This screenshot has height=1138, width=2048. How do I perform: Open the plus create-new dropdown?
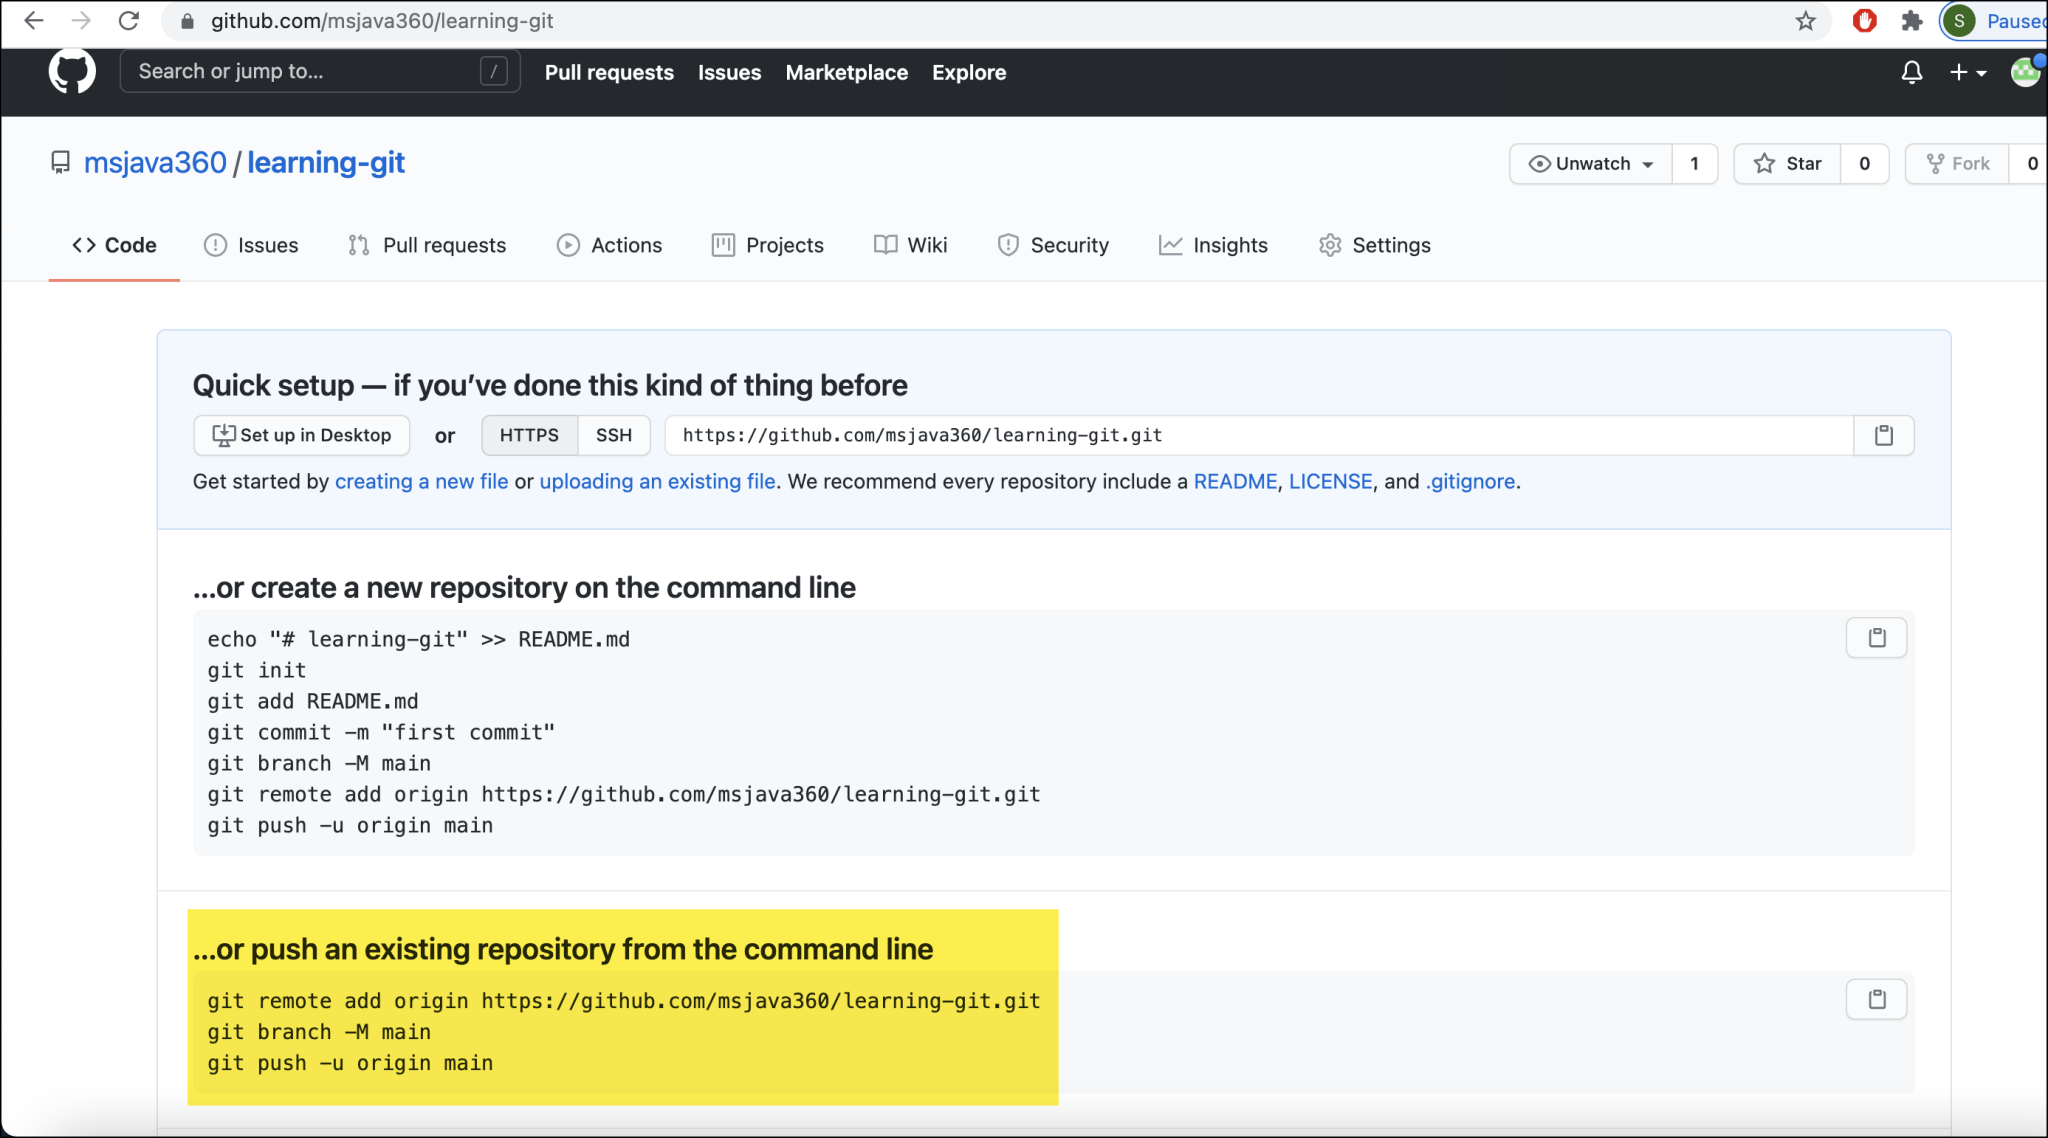coord(1967,72)
